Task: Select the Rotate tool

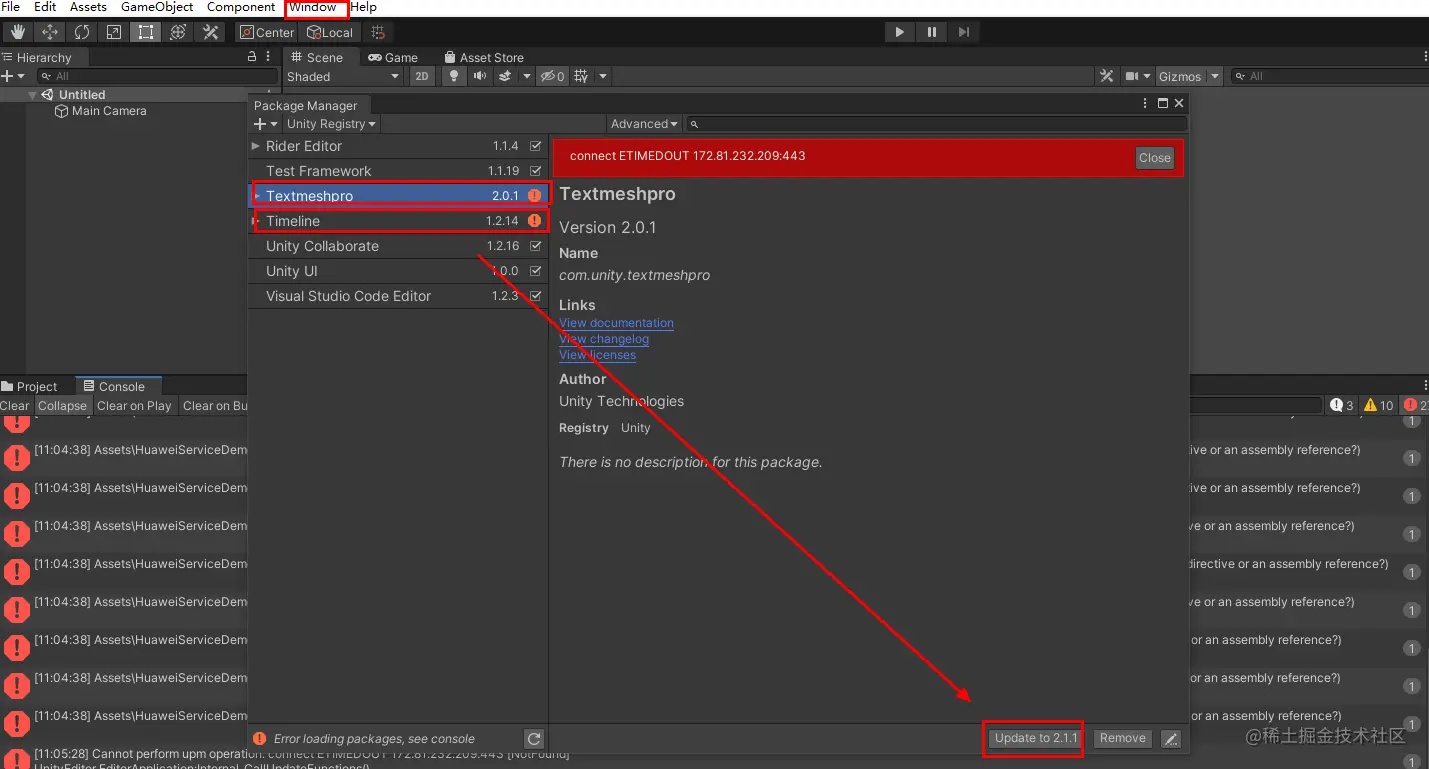Action: click(82, 32)
